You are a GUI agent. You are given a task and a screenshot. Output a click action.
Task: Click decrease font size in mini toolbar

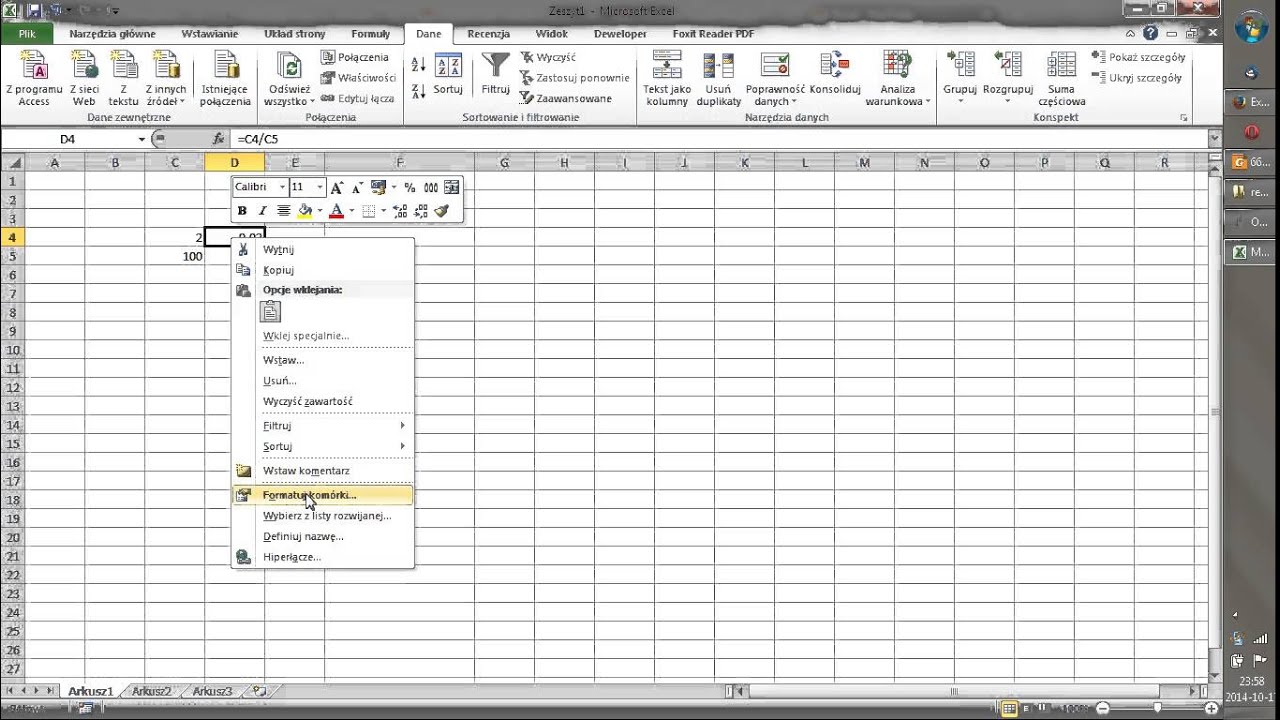point(357,187)
